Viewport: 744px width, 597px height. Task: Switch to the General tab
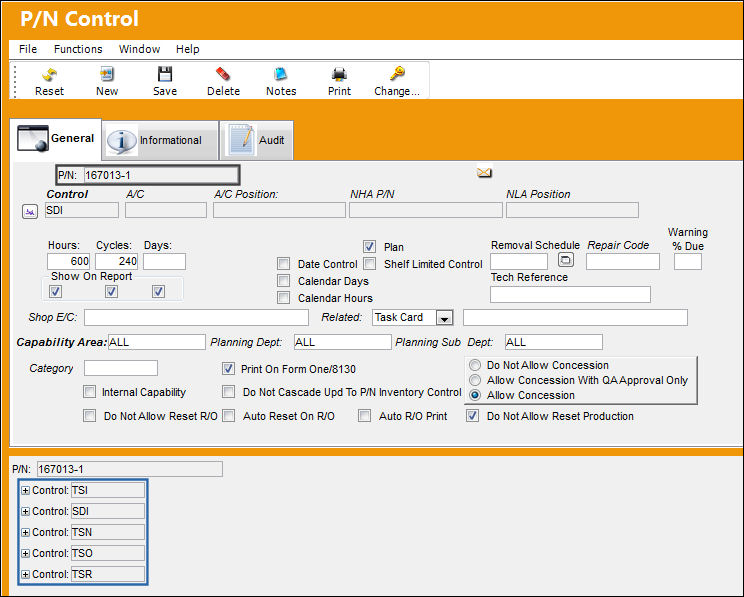pos(56,139)
